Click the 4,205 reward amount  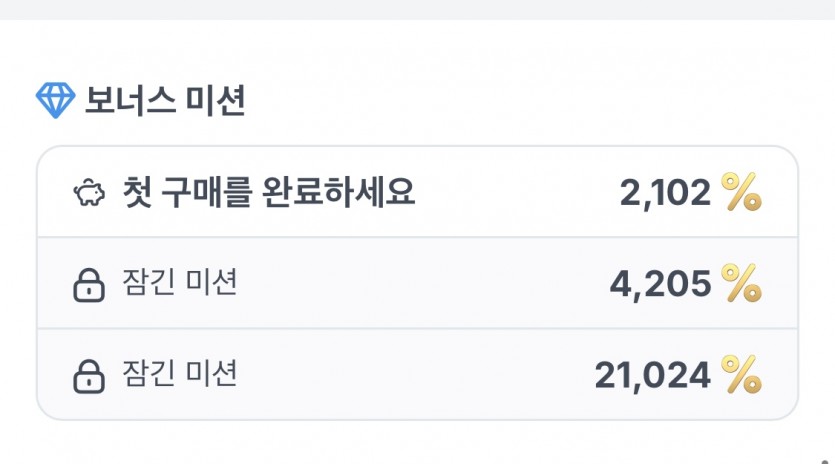point(660,284)
